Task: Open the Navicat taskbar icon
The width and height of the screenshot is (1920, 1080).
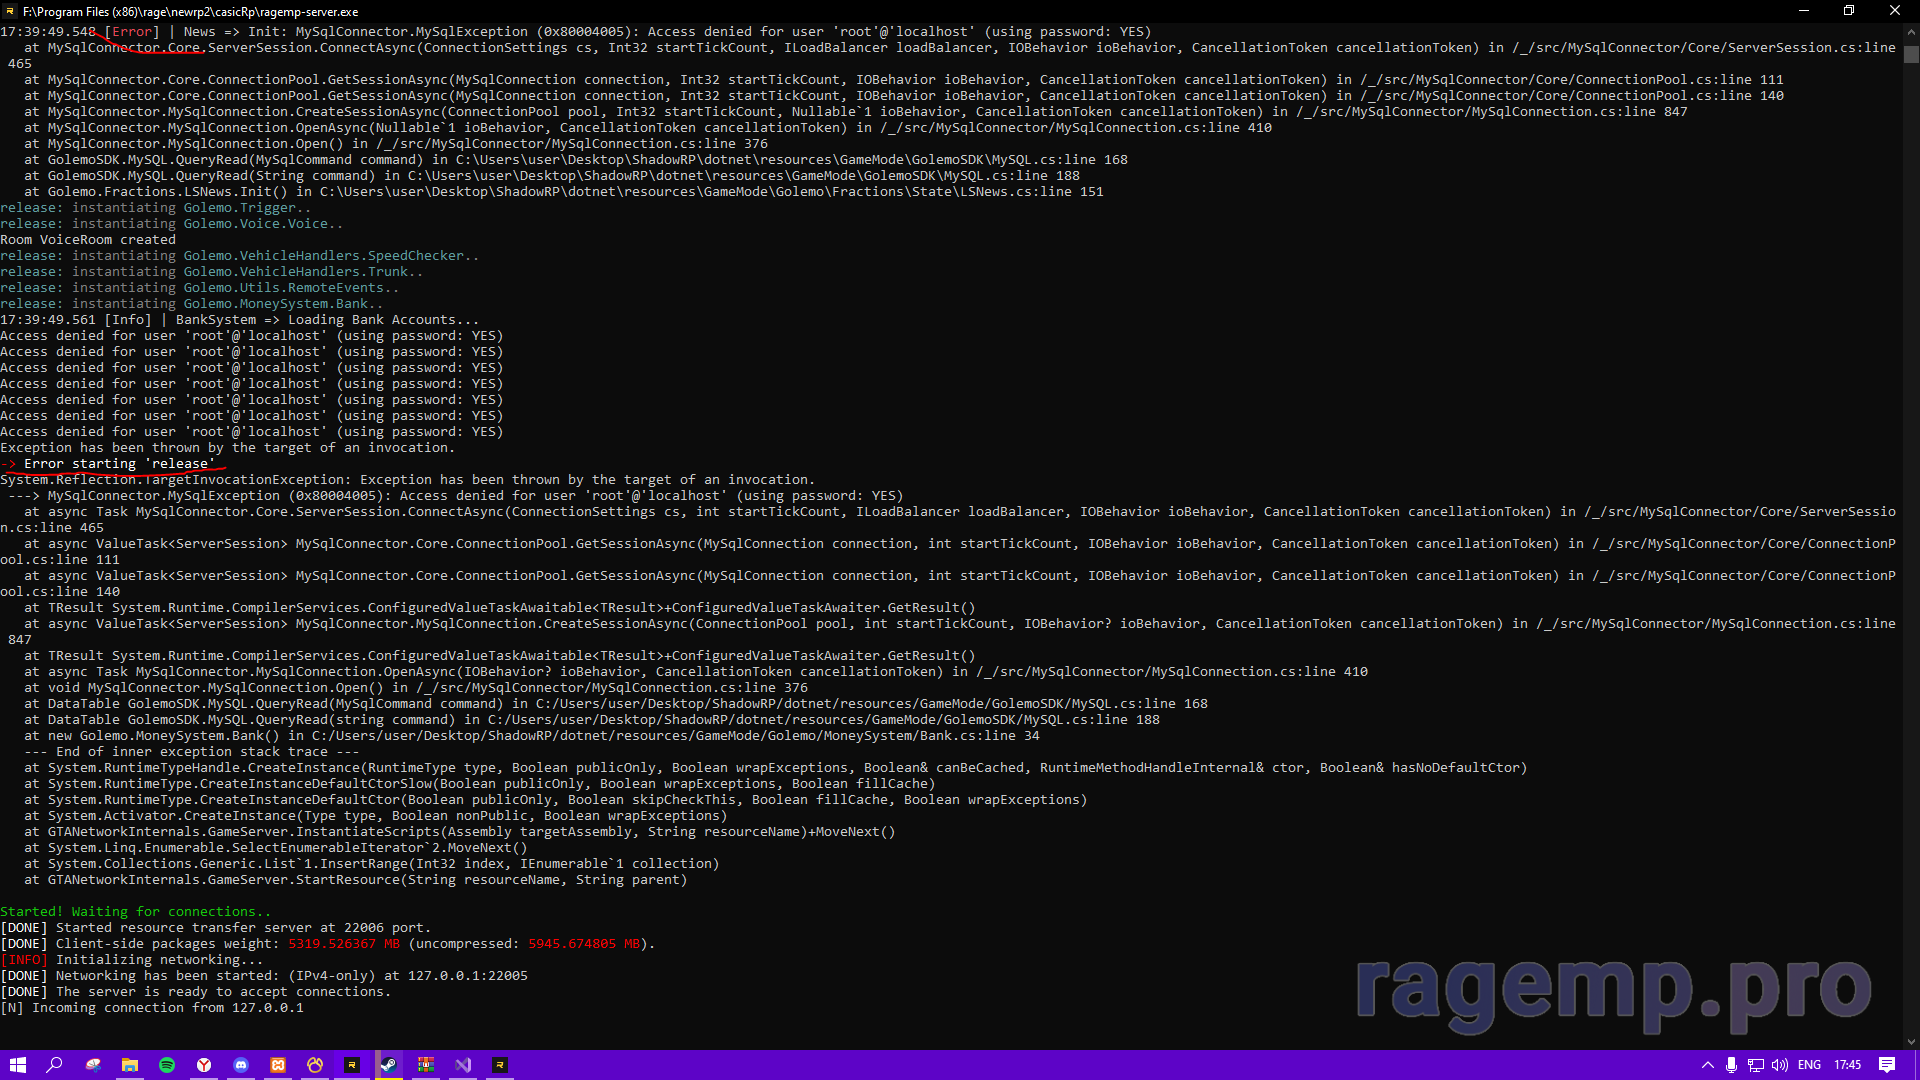Action: pos(315,1065)
